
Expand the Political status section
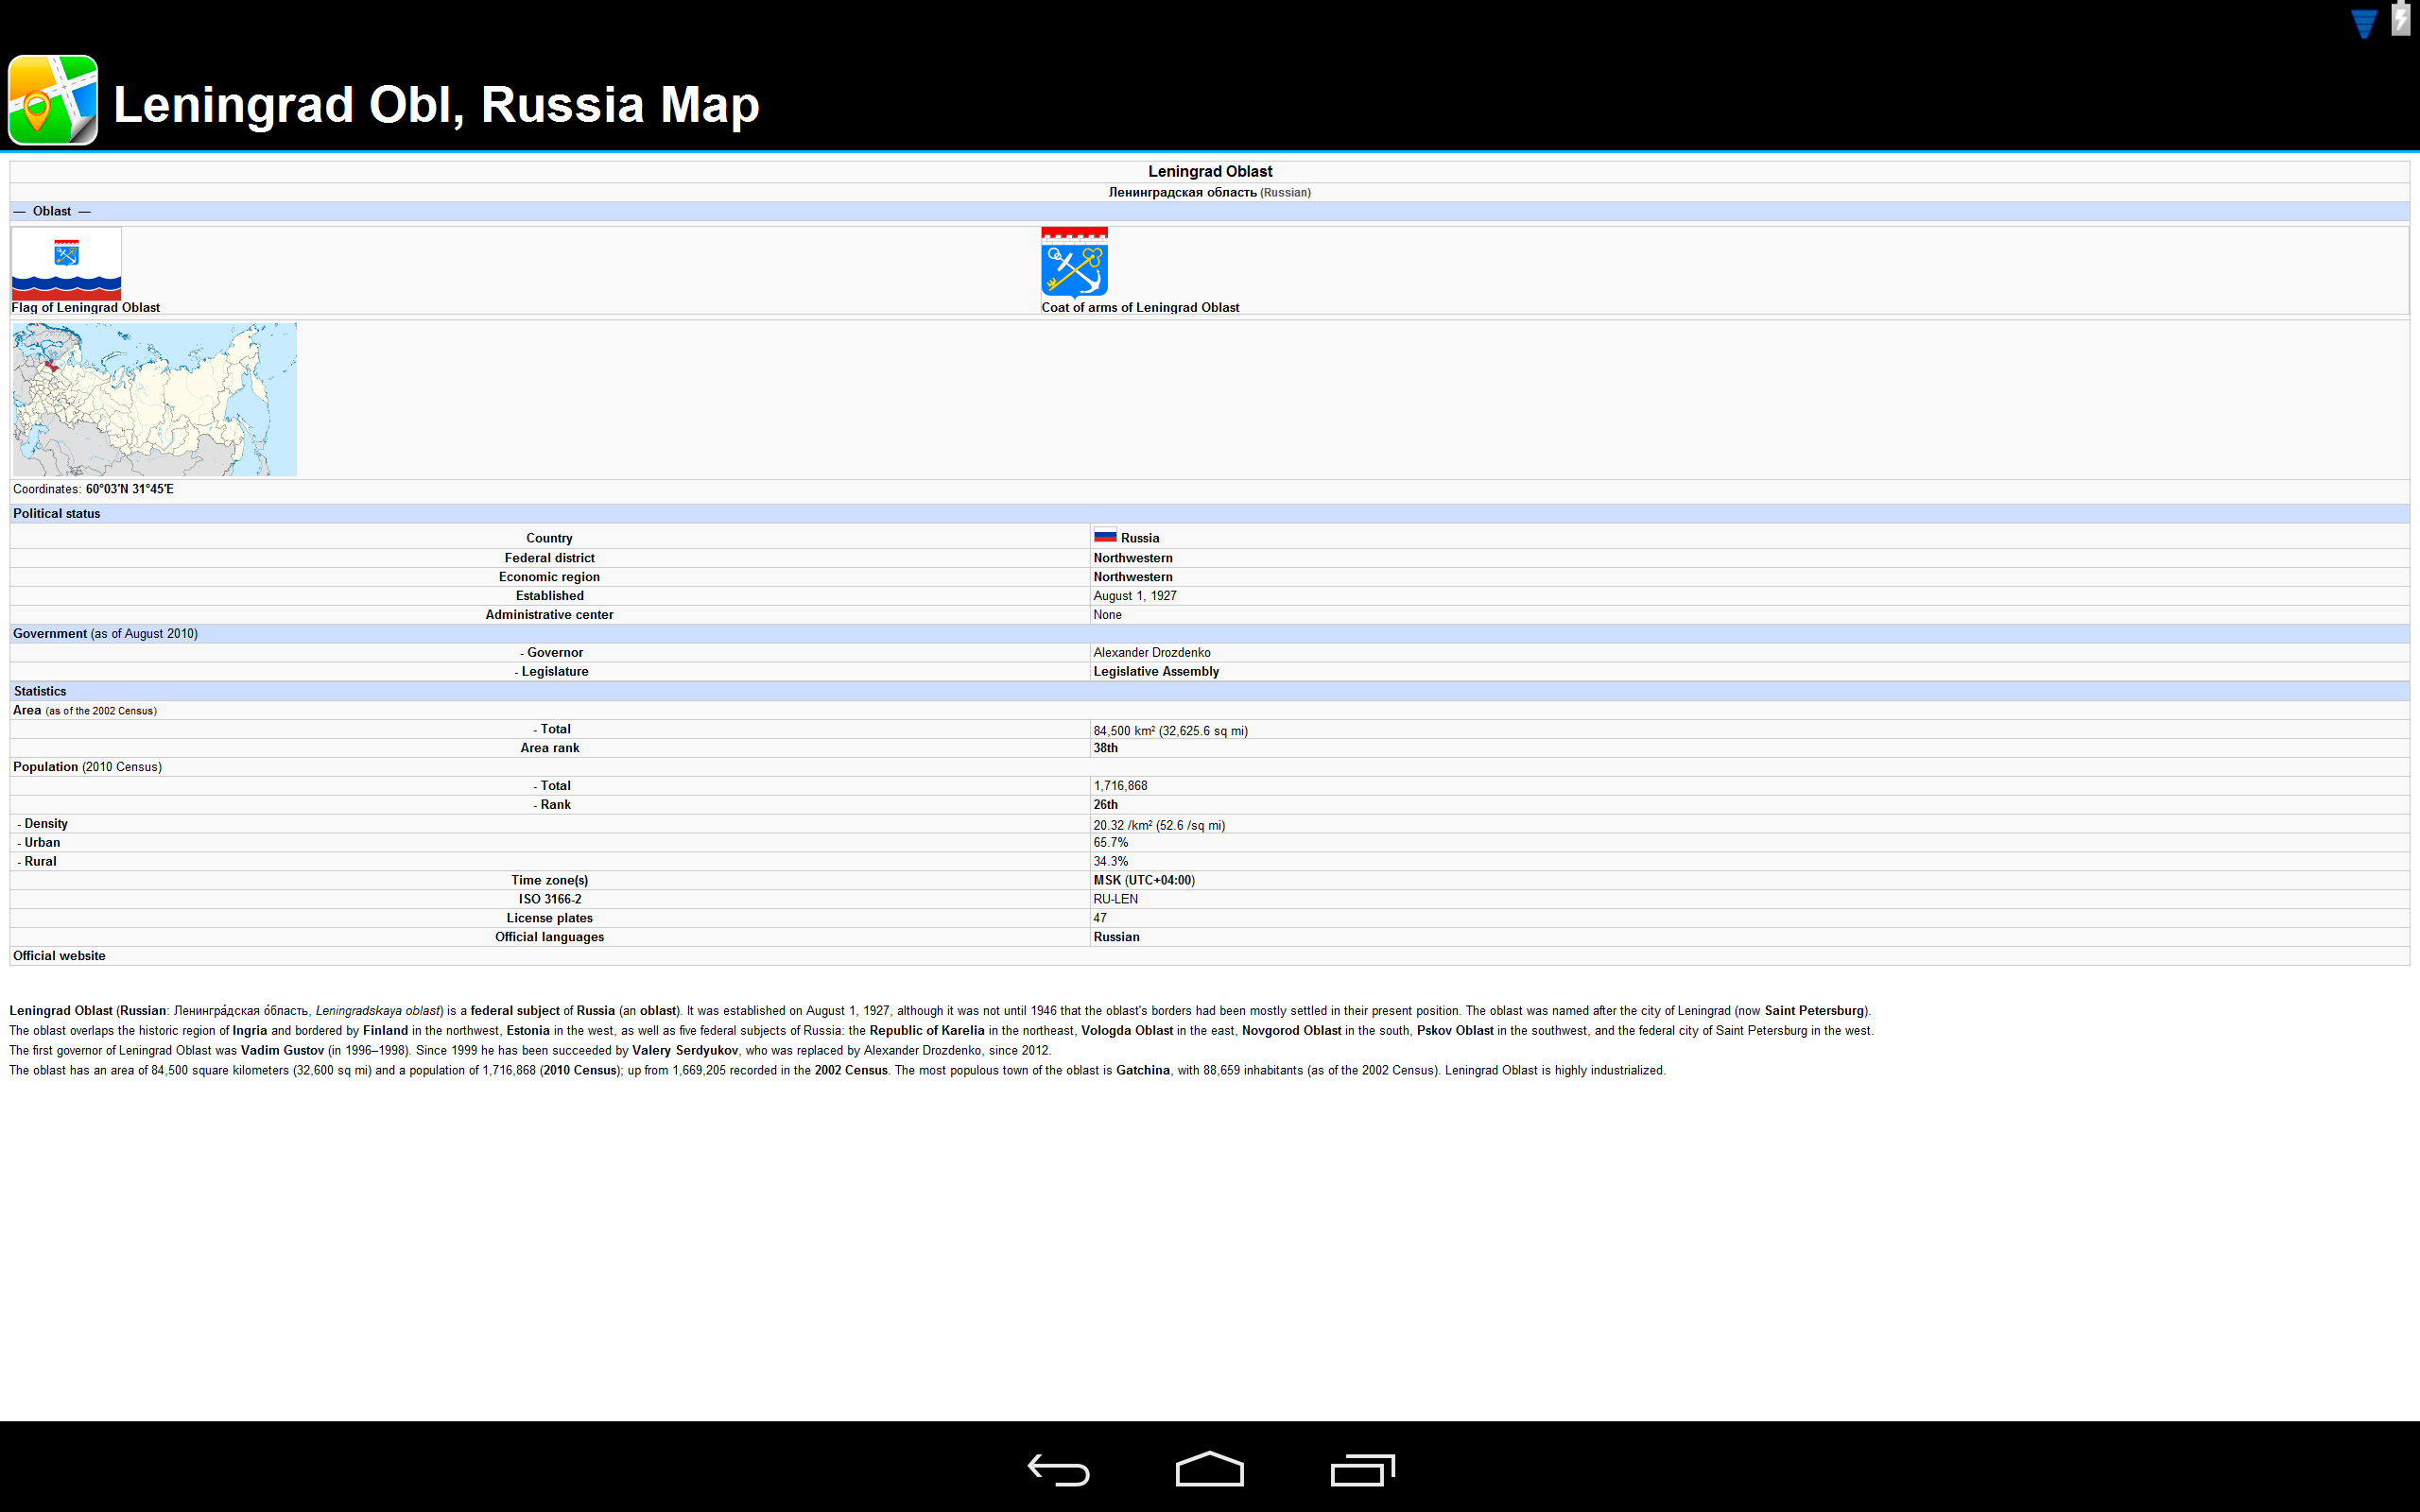pos(56,513)
